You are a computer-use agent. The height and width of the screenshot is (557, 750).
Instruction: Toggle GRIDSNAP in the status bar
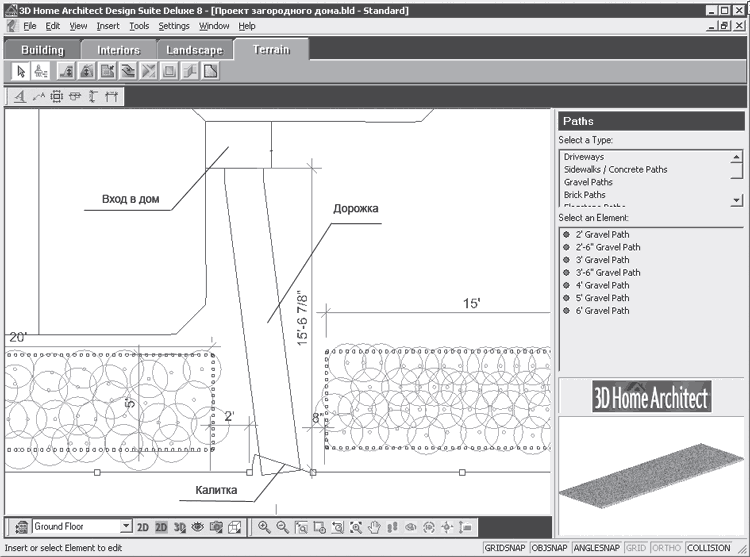(505, 548)
